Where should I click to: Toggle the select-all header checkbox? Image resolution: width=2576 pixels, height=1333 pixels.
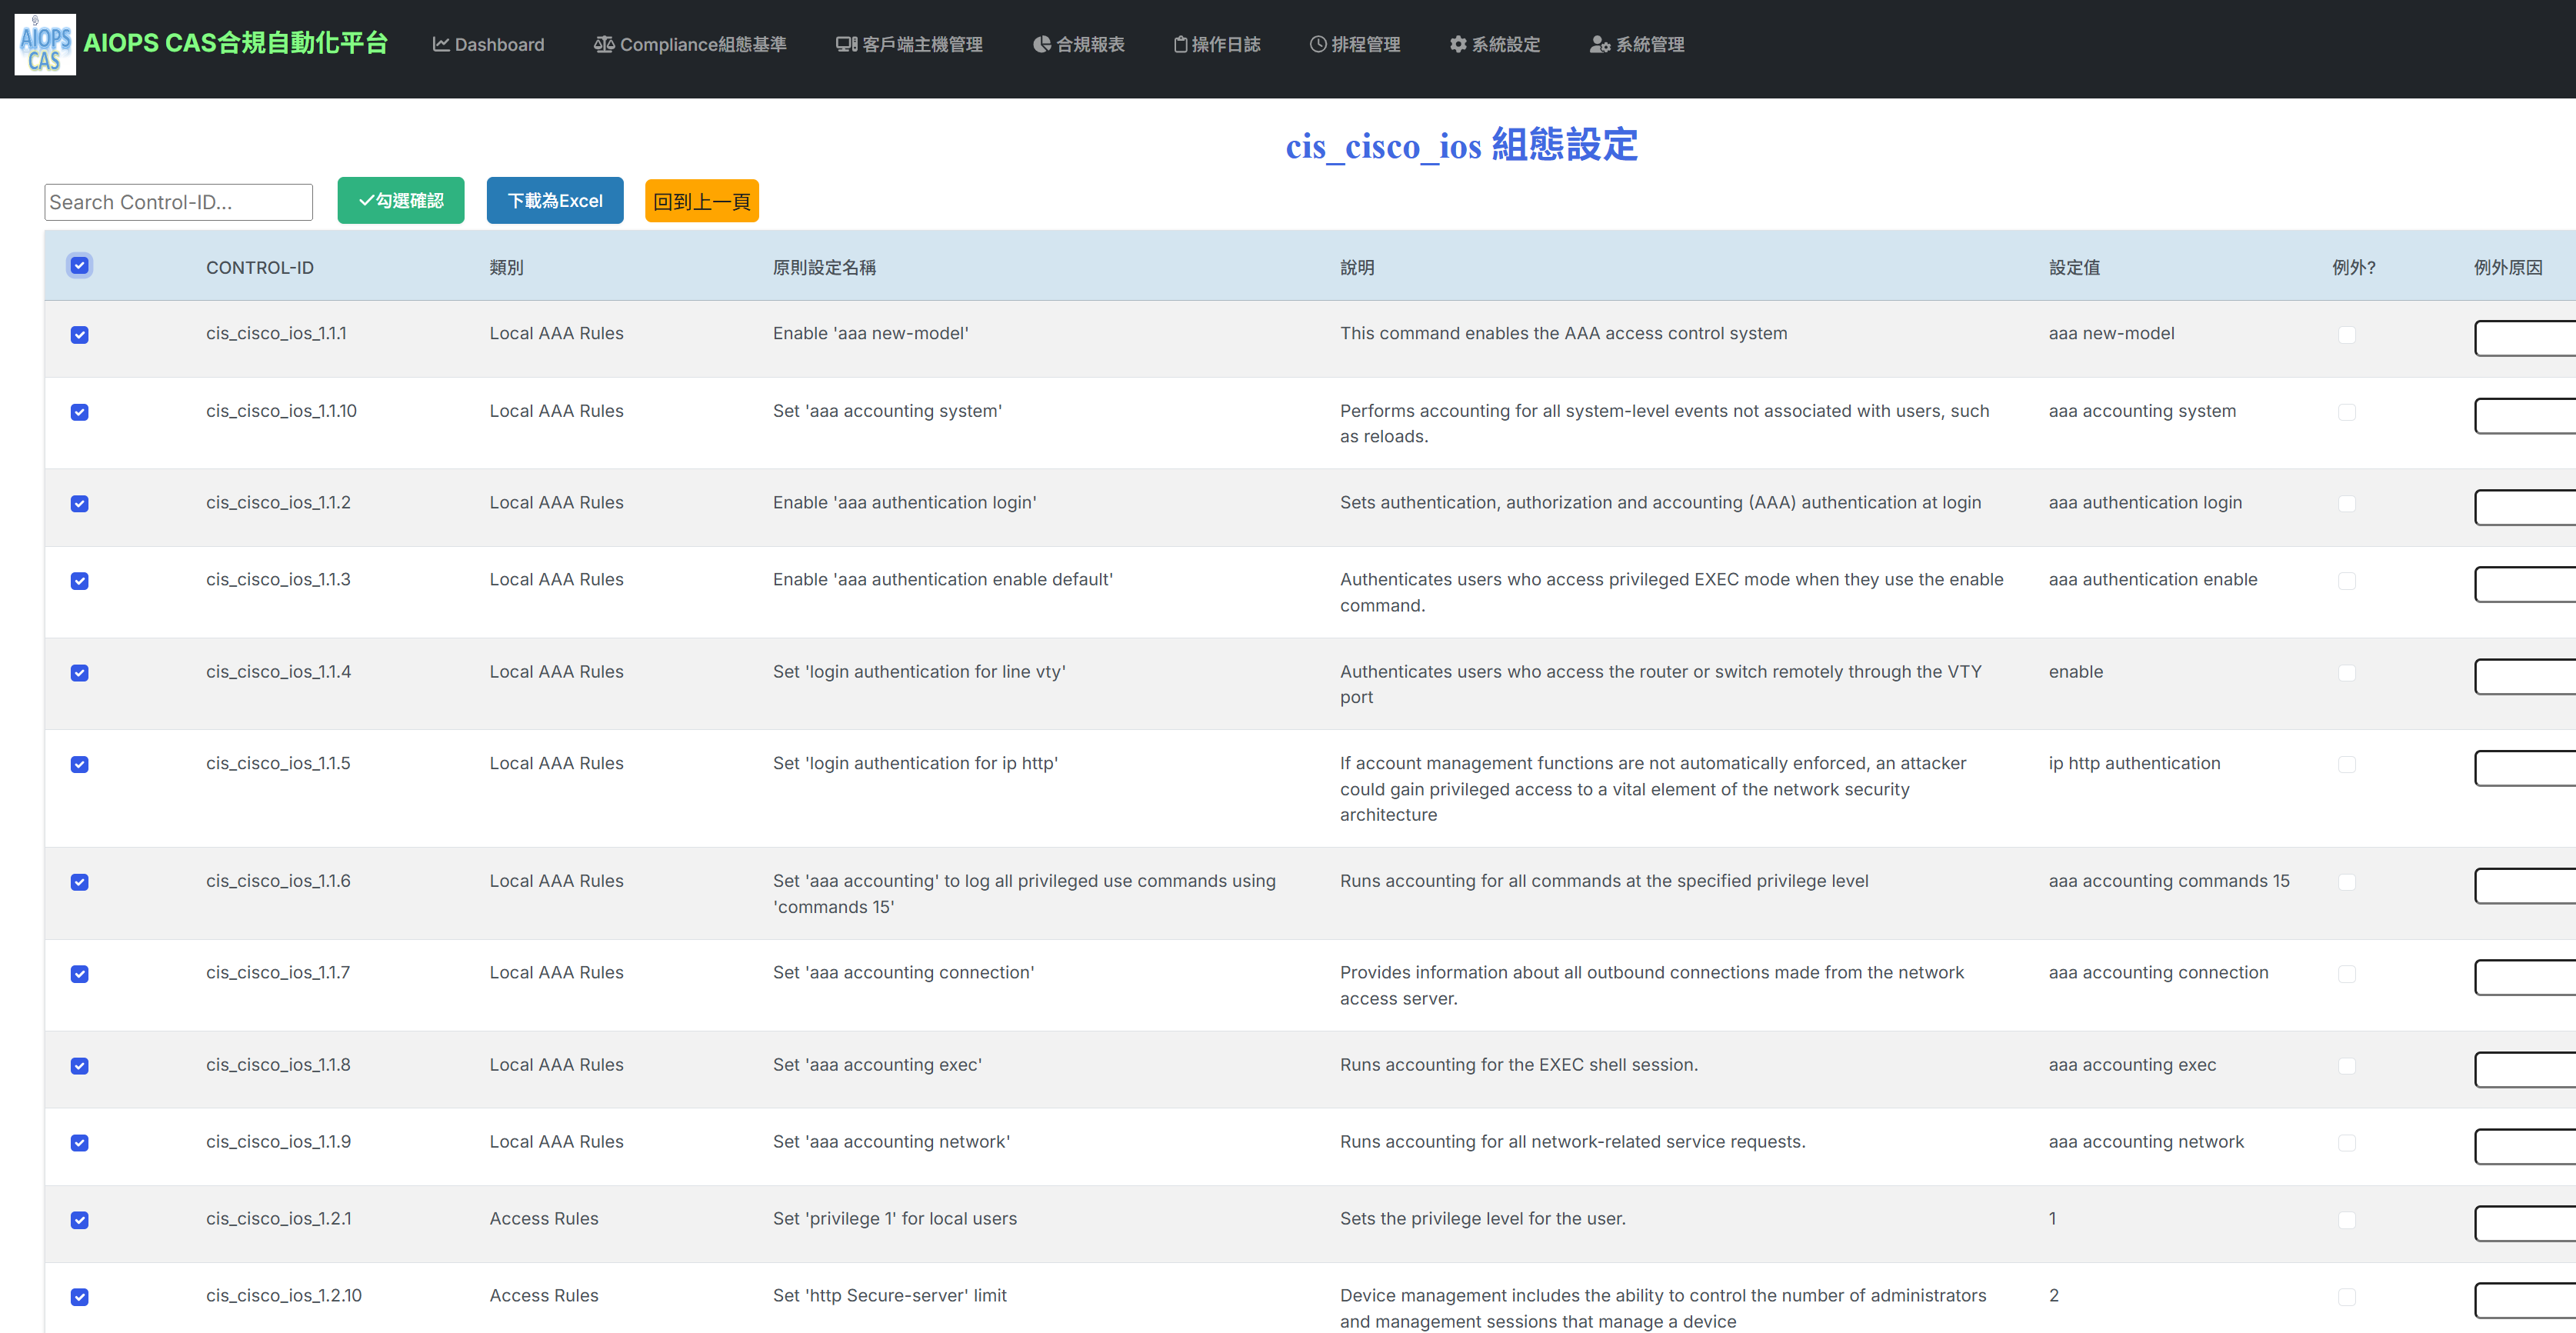(x=80, y=266)
